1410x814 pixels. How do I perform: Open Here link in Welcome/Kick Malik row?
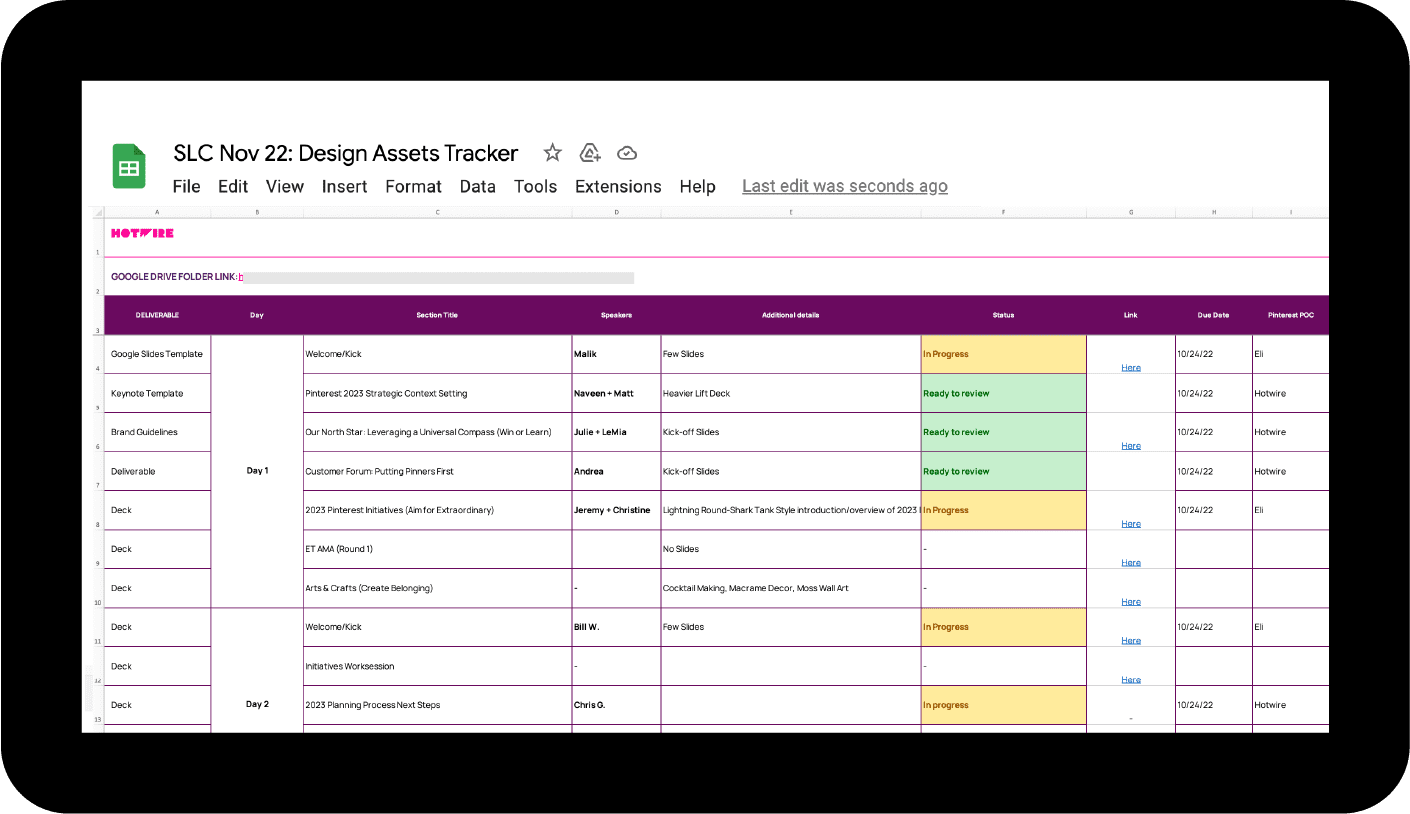pyautogui.click(x=1131, y=367)
